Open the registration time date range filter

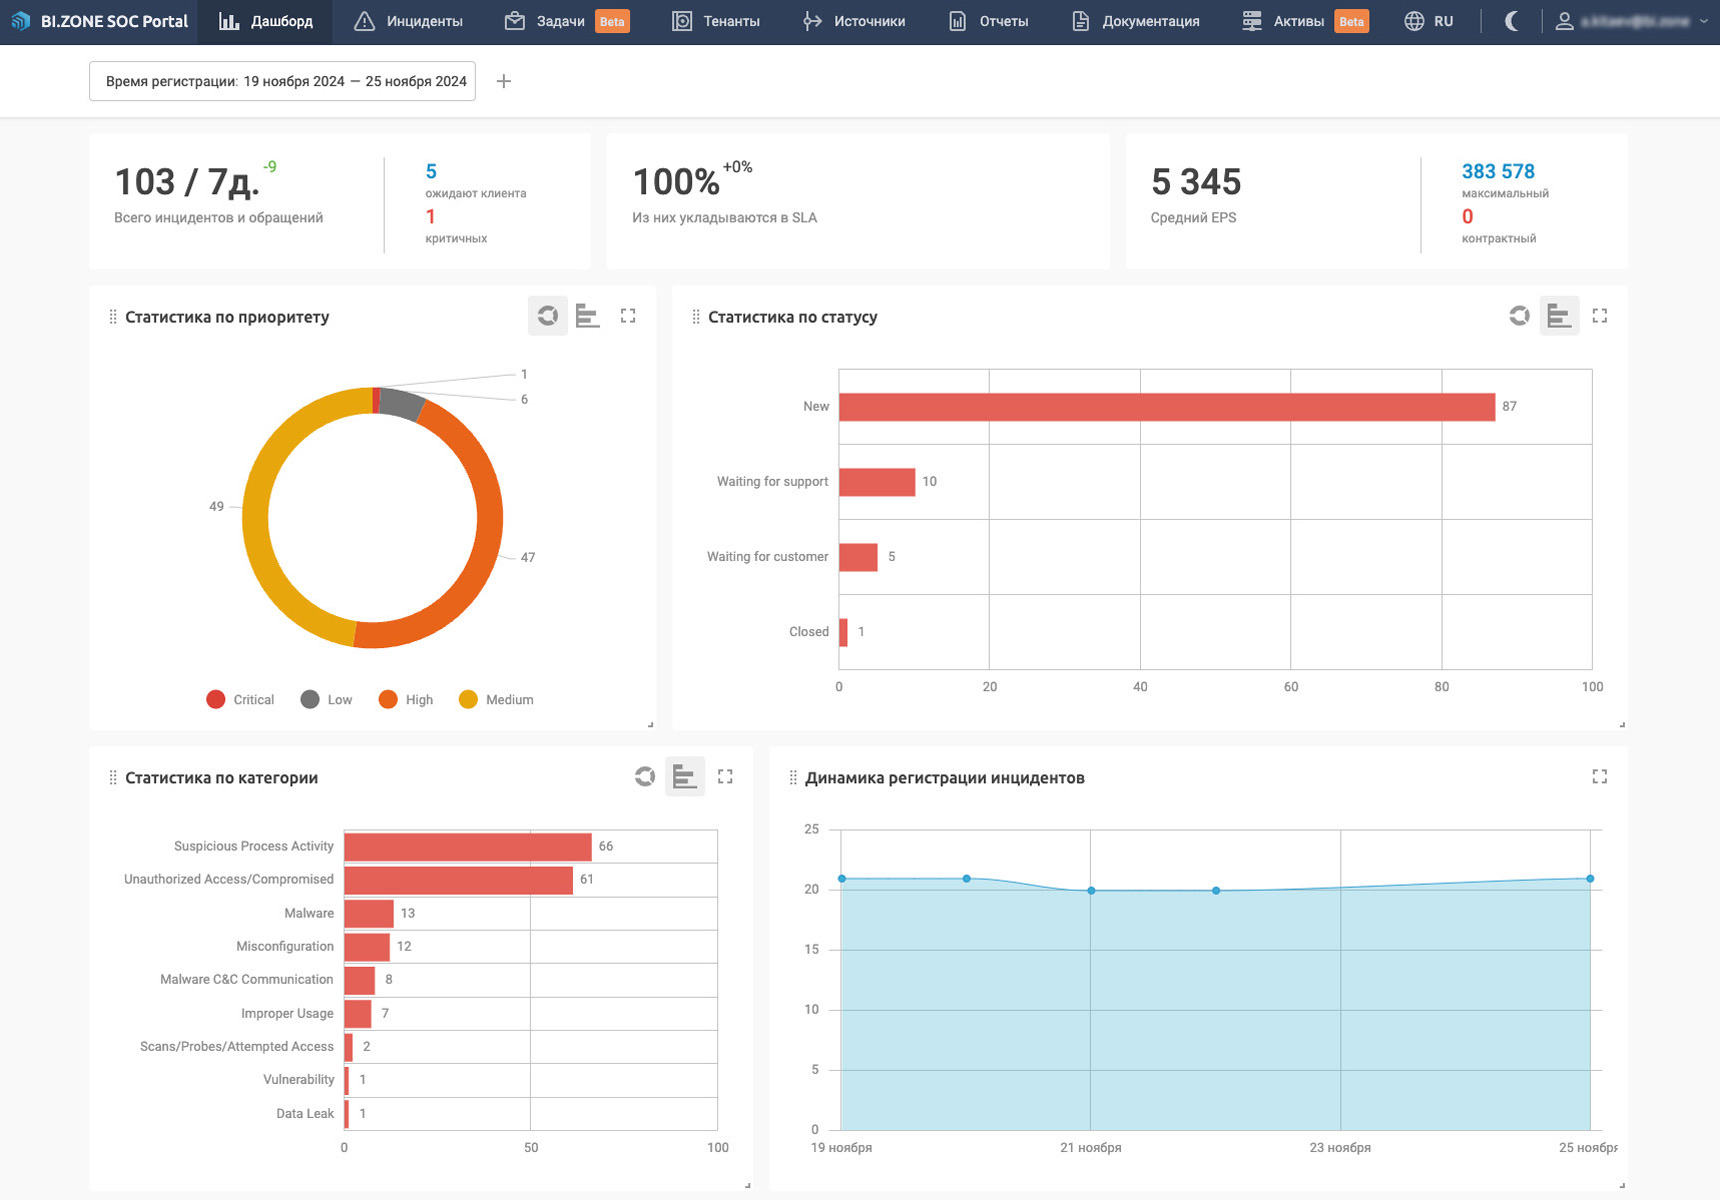tap(282, 81)
